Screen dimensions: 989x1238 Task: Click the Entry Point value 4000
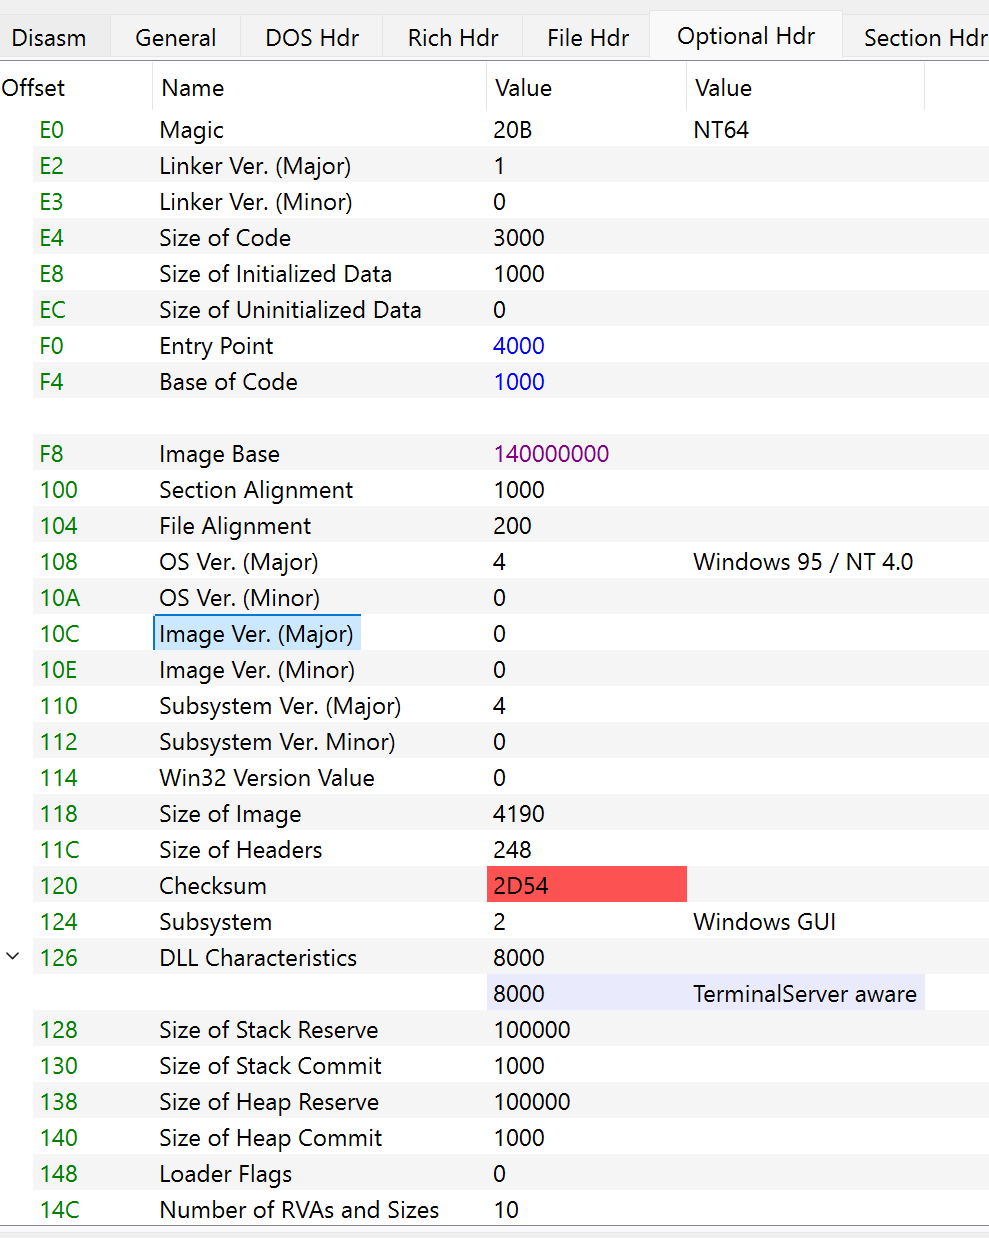coord(519,346)
